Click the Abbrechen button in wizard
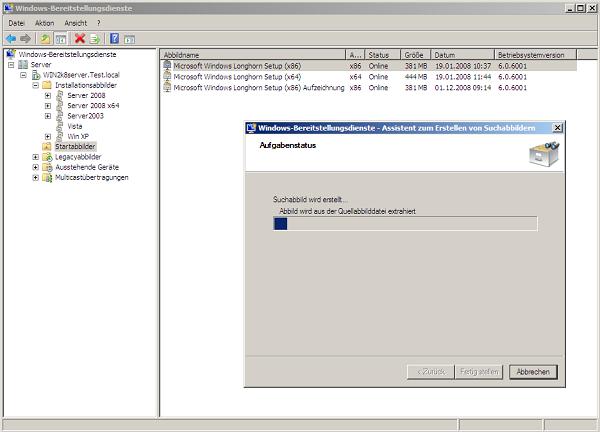The width and height of the screenshot is (600, 432). [533, 372]
